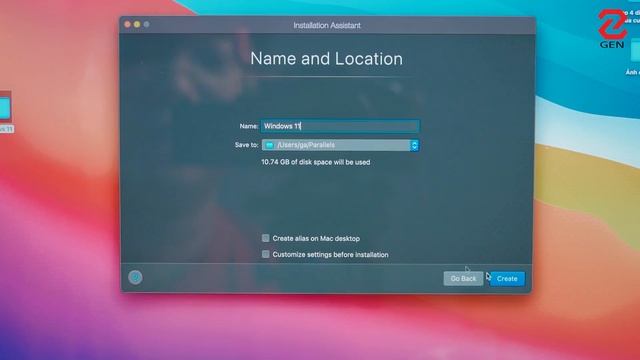Click the Name and Location heading
640x360 pixels.
[x=327, y=59]
